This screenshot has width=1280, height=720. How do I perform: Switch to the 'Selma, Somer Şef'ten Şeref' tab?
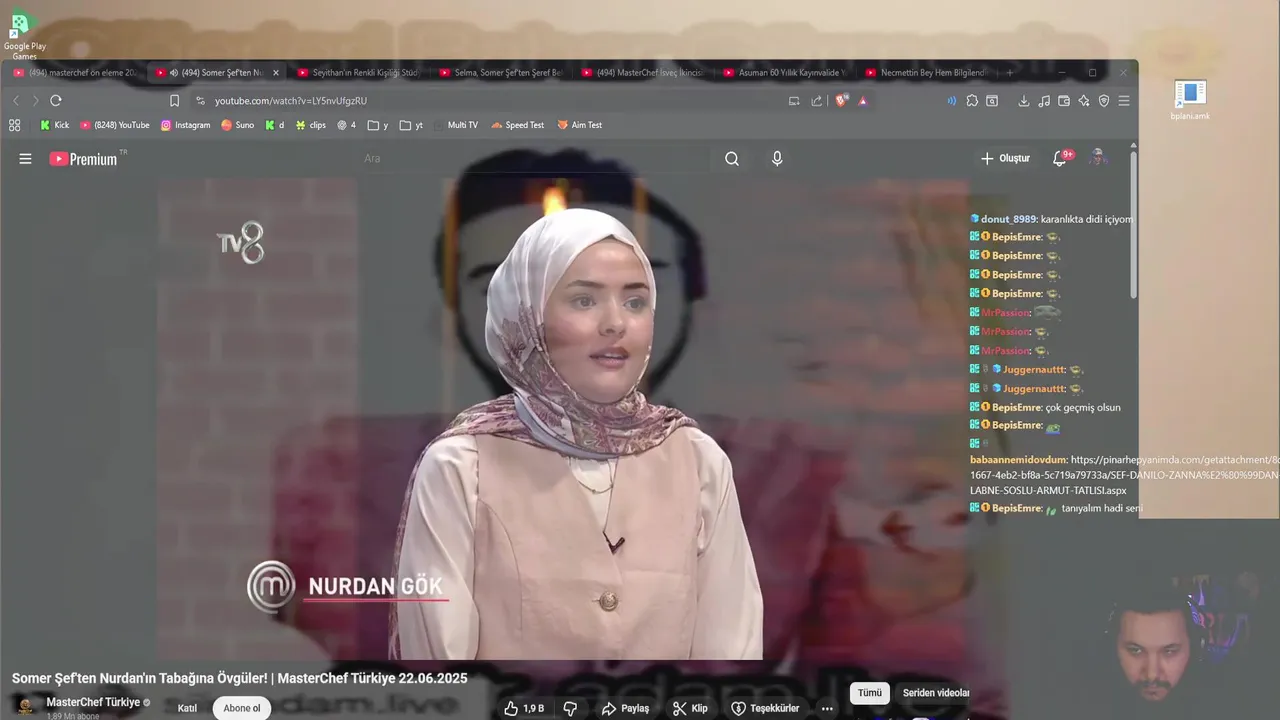coord(500,73)
